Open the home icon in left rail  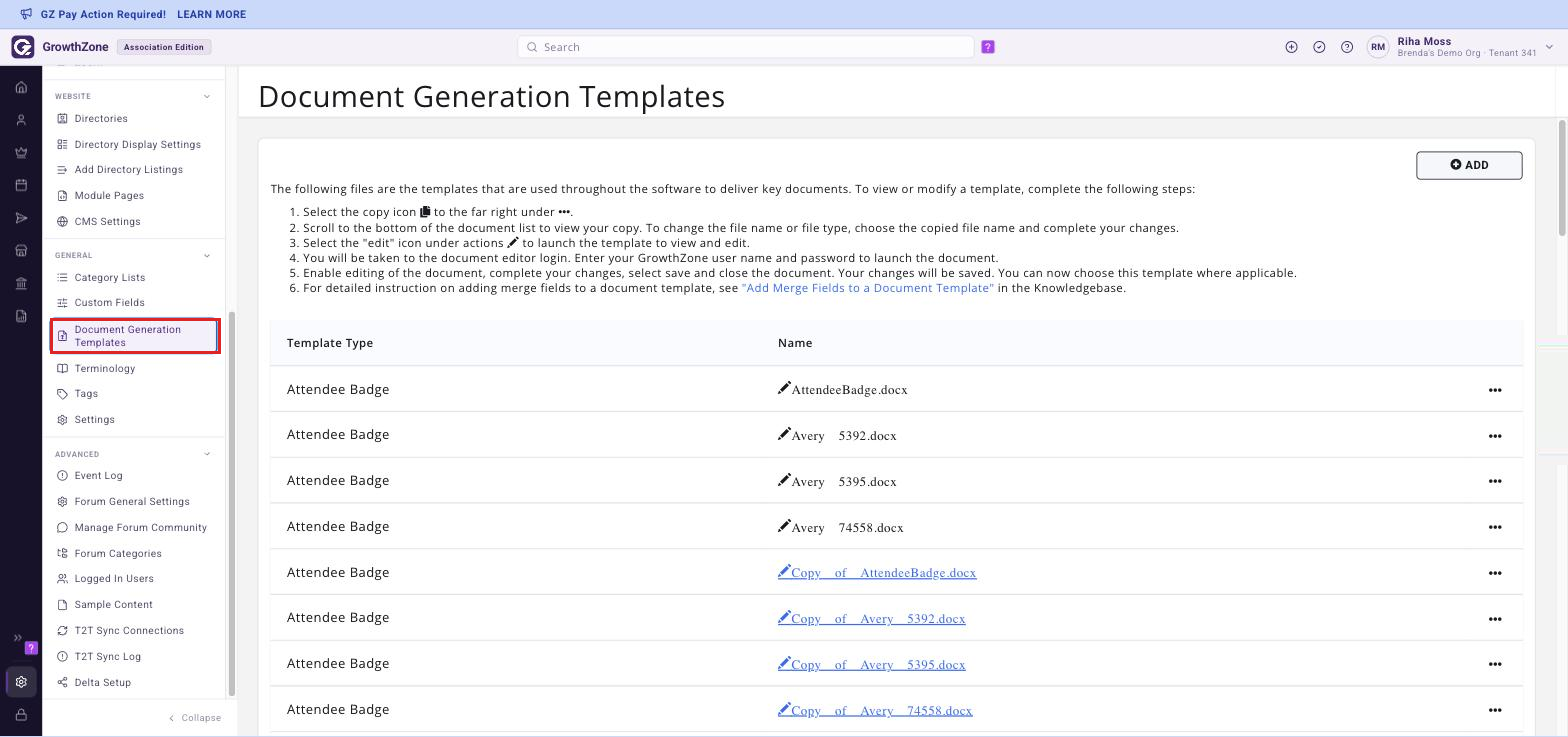click(x=21, y=87)
